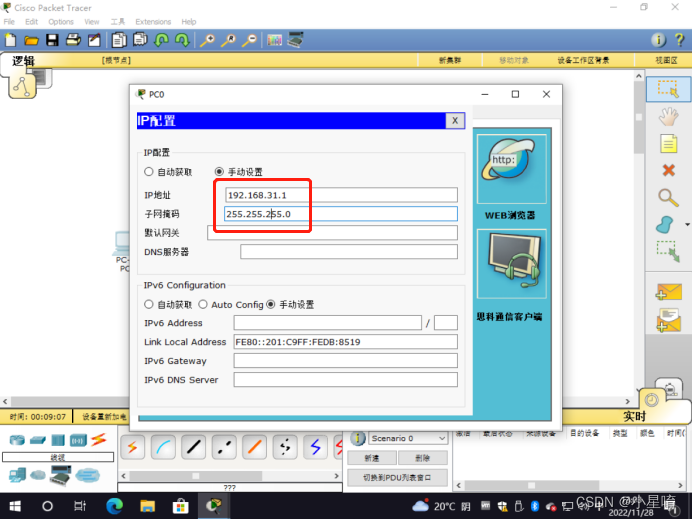Select the Routers device category icon
Screen dimensions: 692x519
pyautogui.click(x=17, y=440)
